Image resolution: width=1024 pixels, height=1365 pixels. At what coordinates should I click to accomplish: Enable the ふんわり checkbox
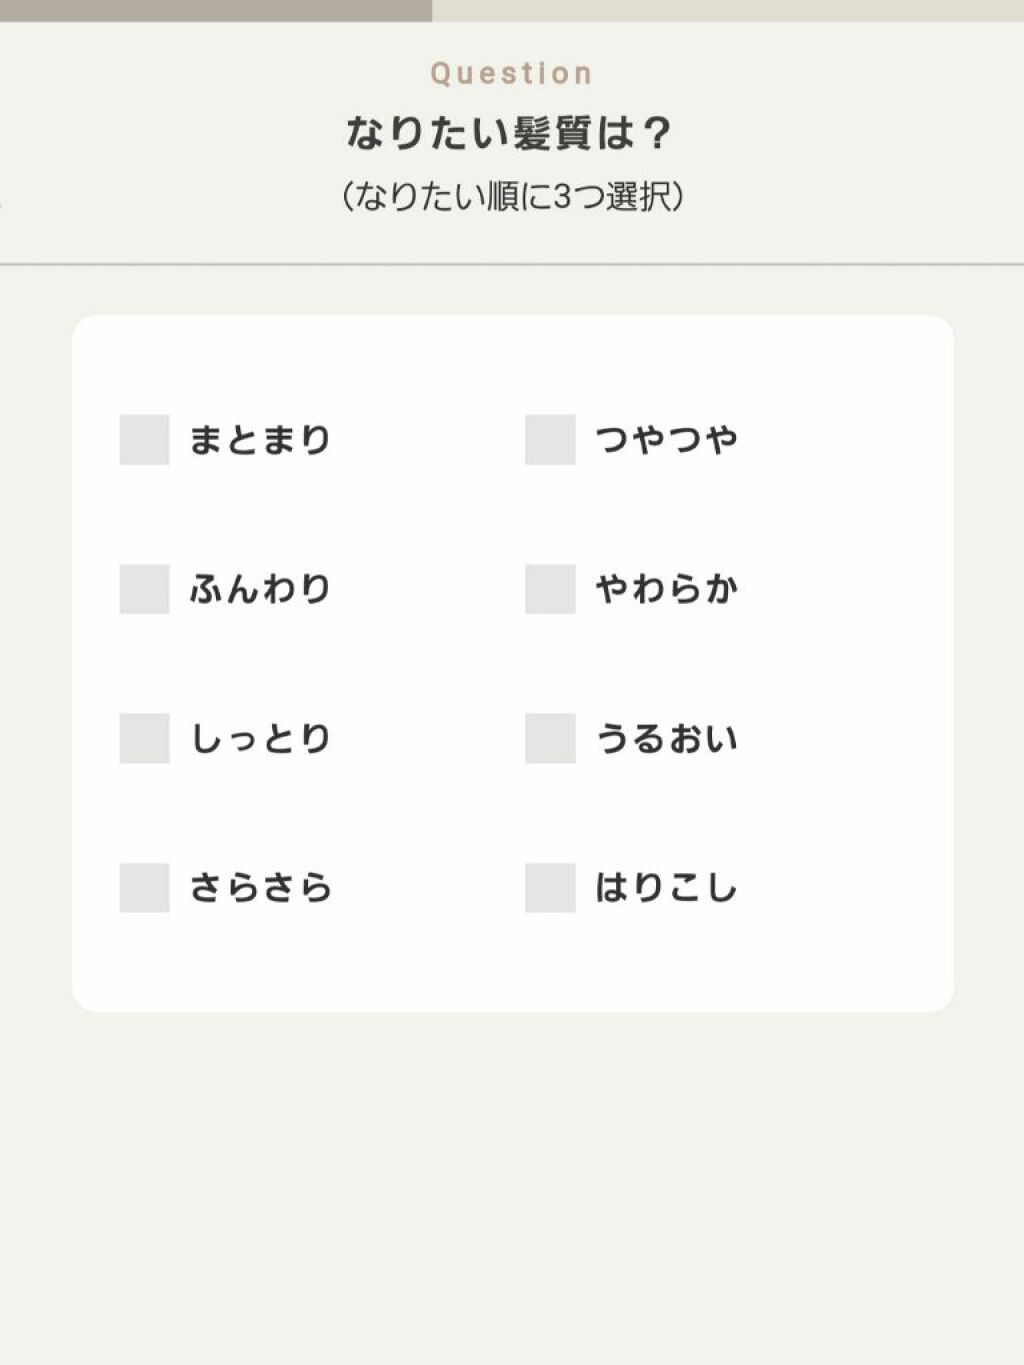144,589
